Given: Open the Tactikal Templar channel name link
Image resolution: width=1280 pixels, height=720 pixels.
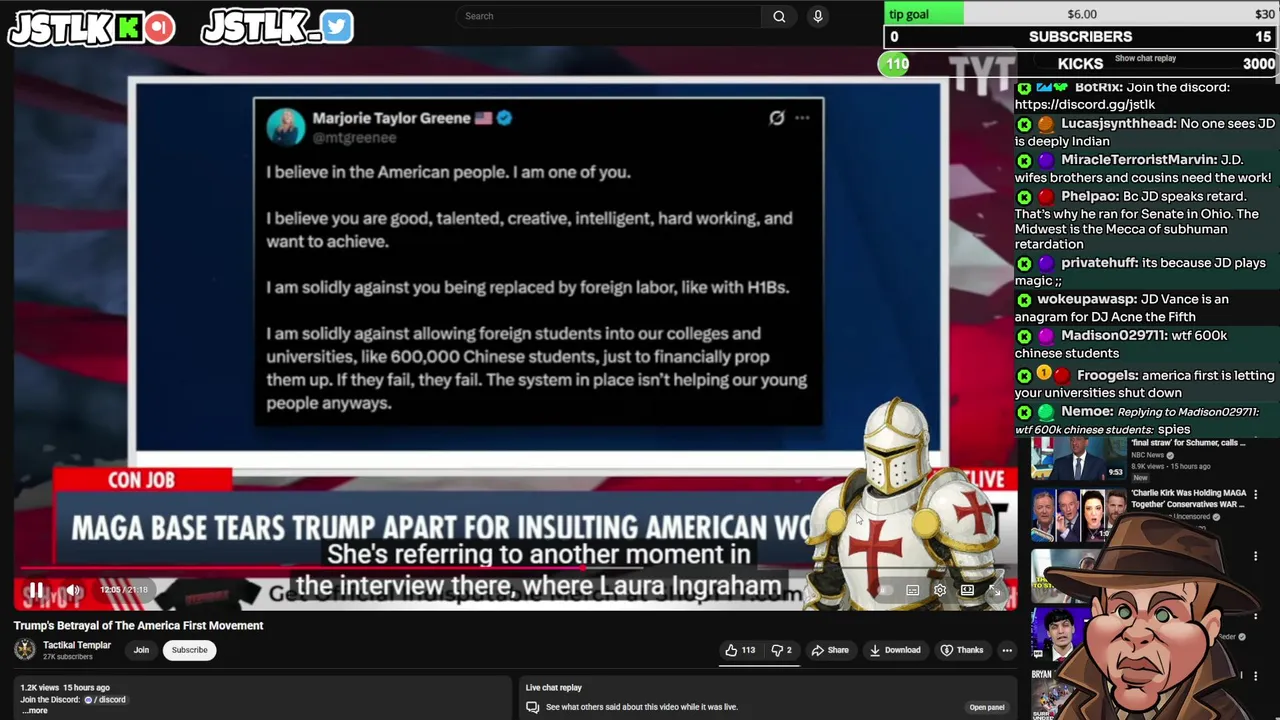Looking at the screenshot, I should [77, 645].
